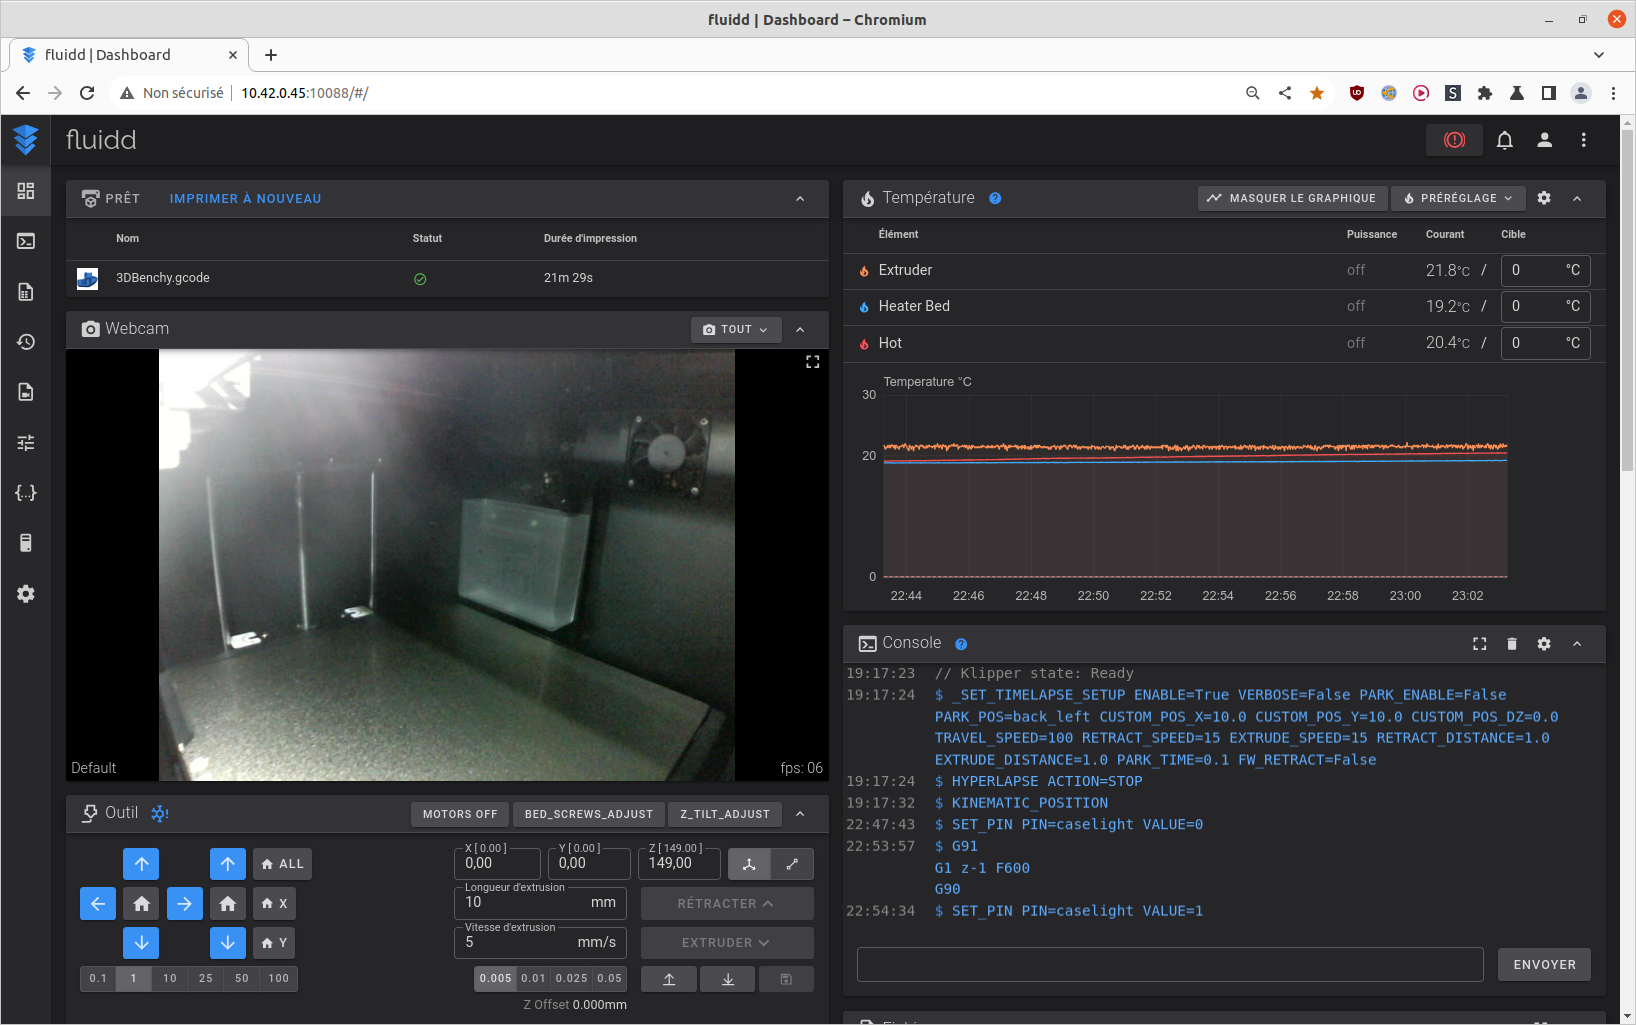Open Temperature panel settings gear

pos(1544,198)
